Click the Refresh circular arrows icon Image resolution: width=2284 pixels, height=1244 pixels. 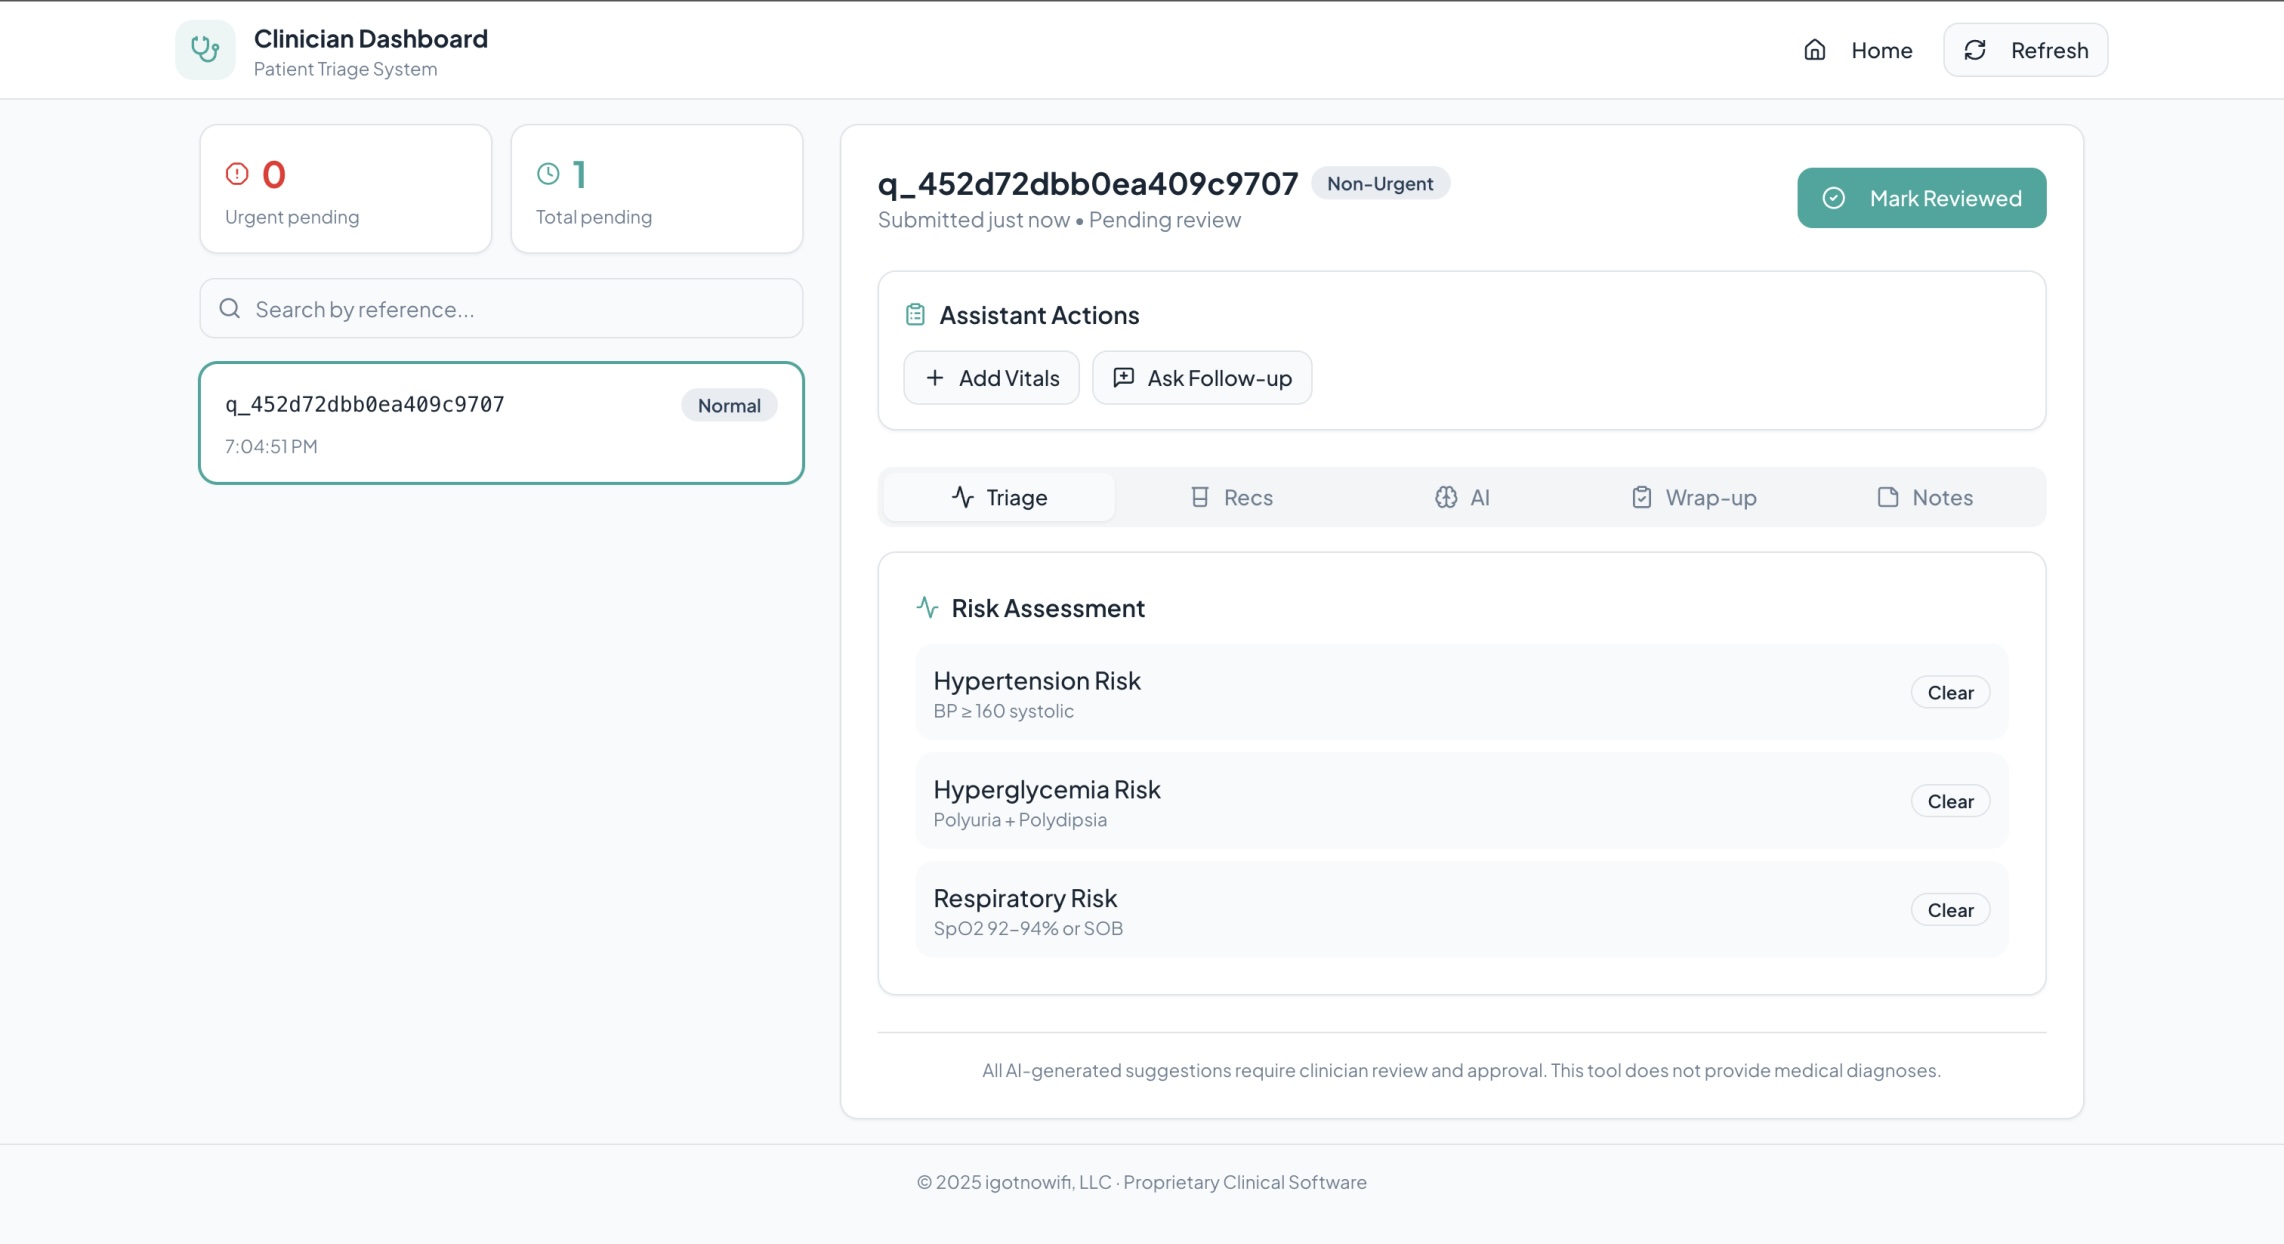[x=1975, y=50]
